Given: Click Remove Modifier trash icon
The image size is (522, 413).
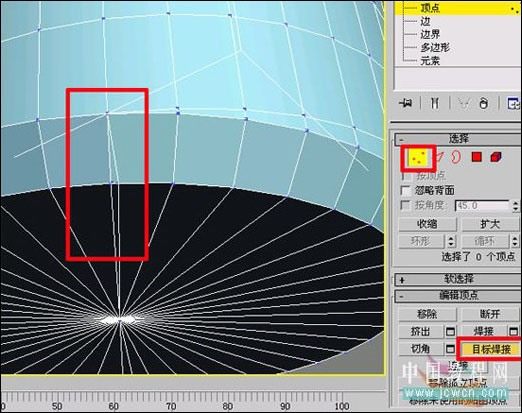Looking at the screenshot, I should tap(484, 103).
